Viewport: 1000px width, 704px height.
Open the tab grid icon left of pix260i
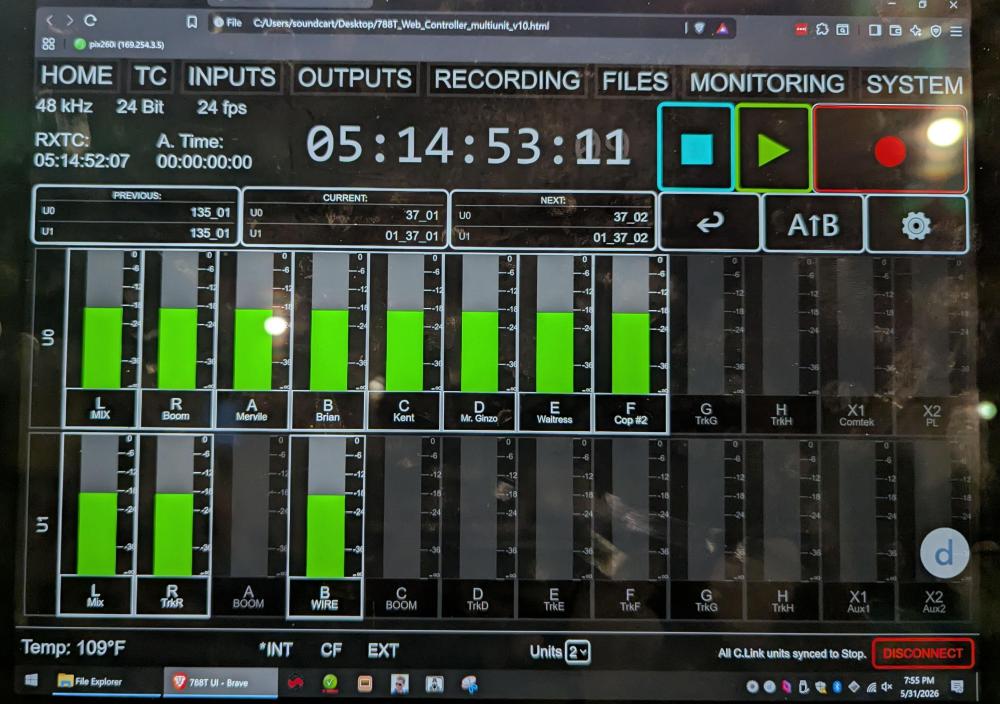coord(48,43)
